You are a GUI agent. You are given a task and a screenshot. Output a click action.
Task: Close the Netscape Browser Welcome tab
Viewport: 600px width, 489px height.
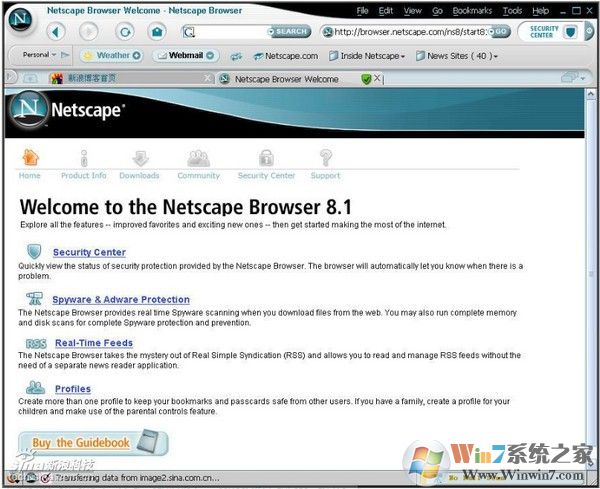coord(377,78)
